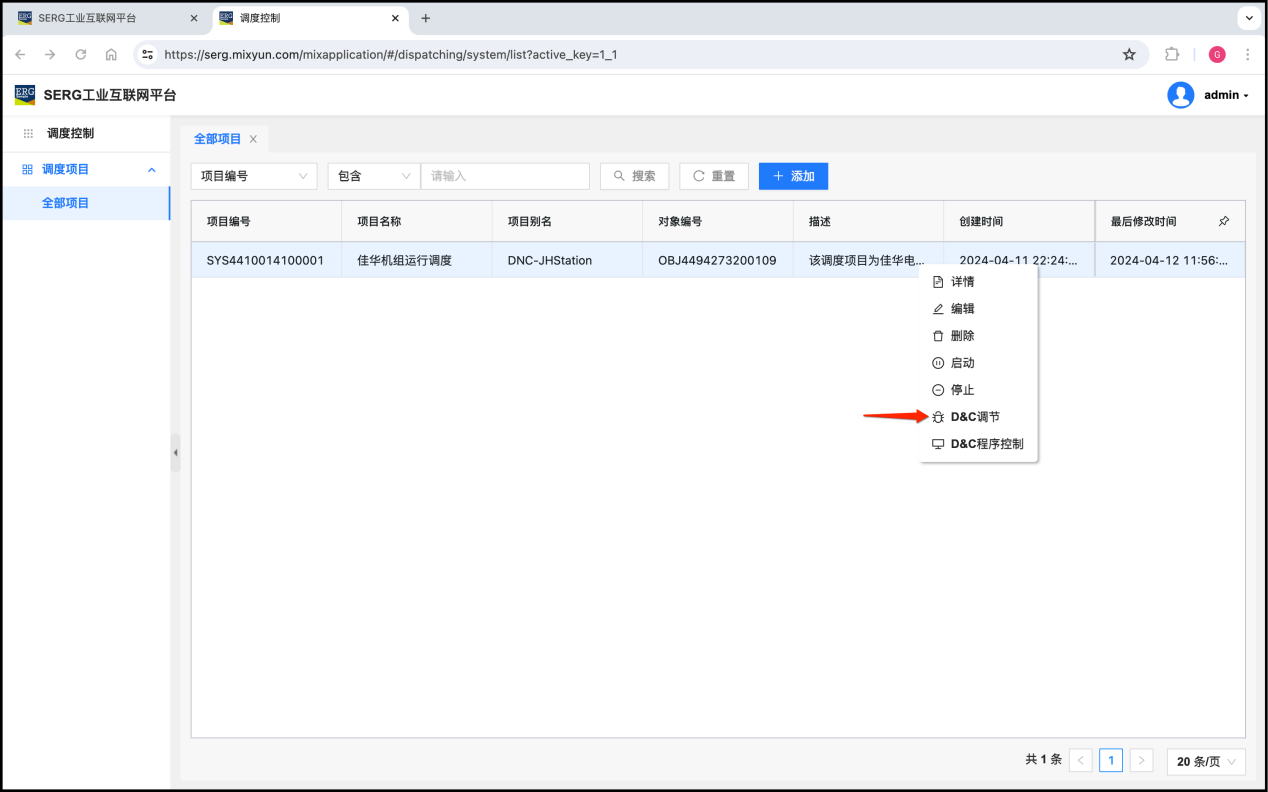Select D&C调节 in the context menu
Screen dimensions: 1268x792
[974, 417]
